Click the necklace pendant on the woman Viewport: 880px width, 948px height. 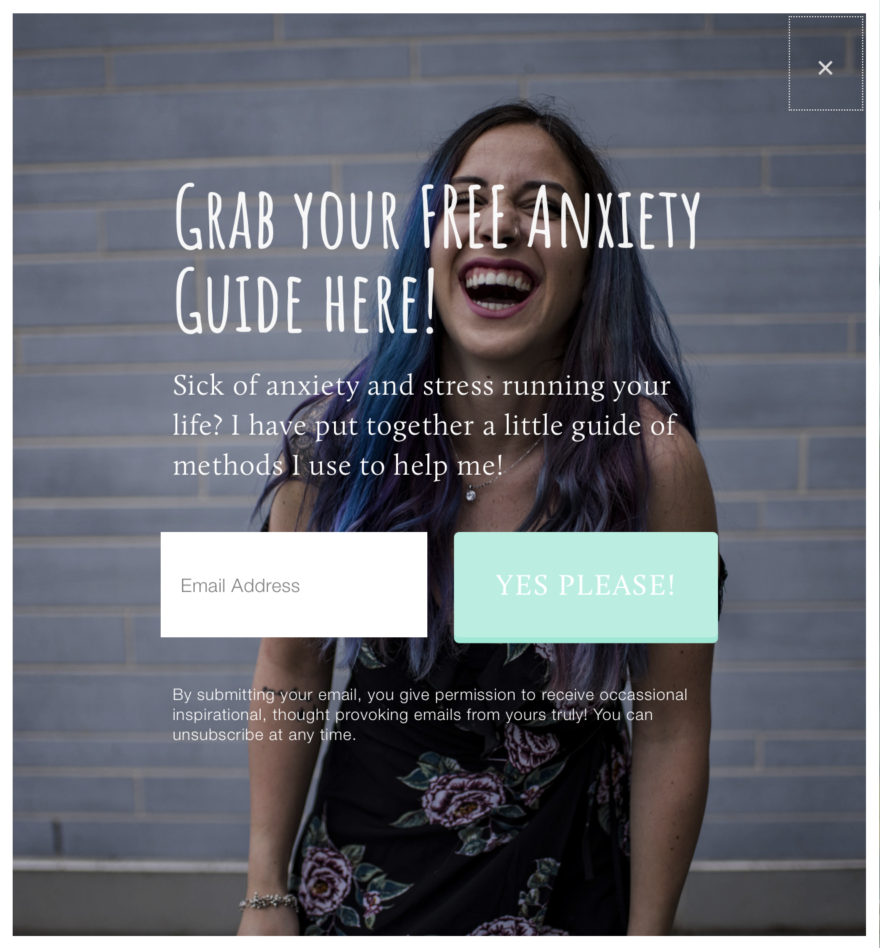[x=471, y=496]
